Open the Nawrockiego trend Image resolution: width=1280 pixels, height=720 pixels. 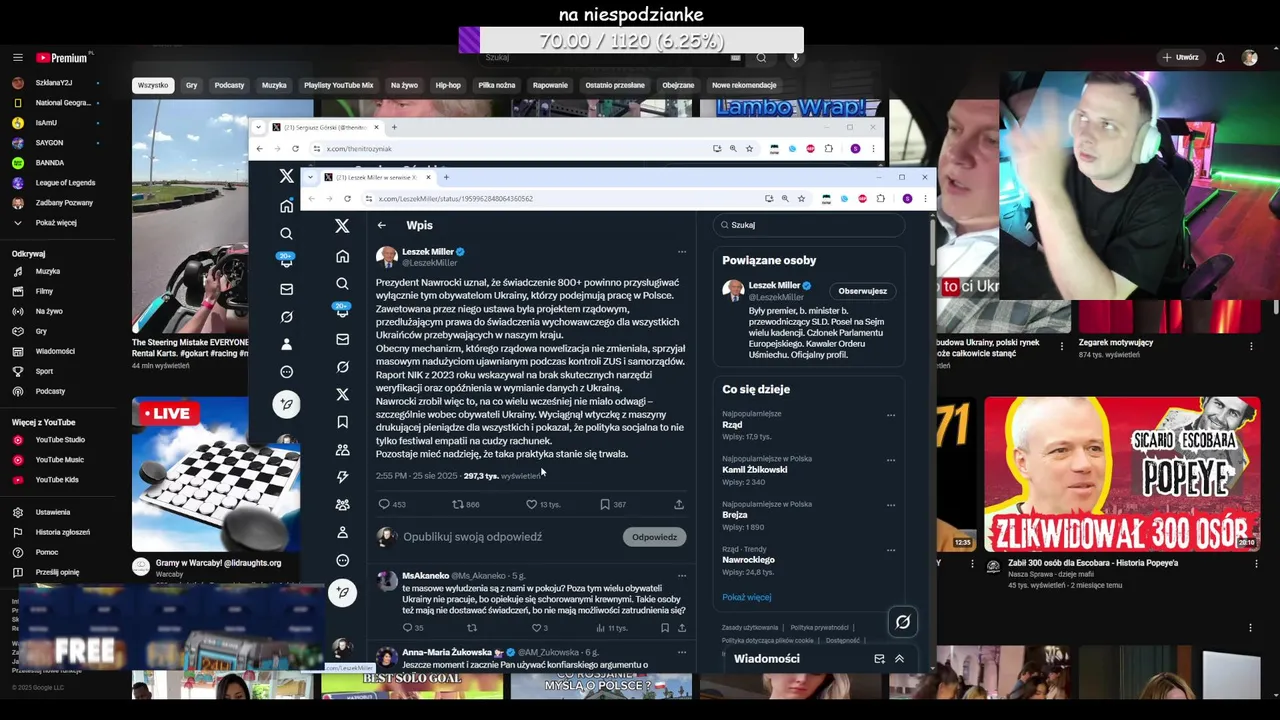click(749, 560)
